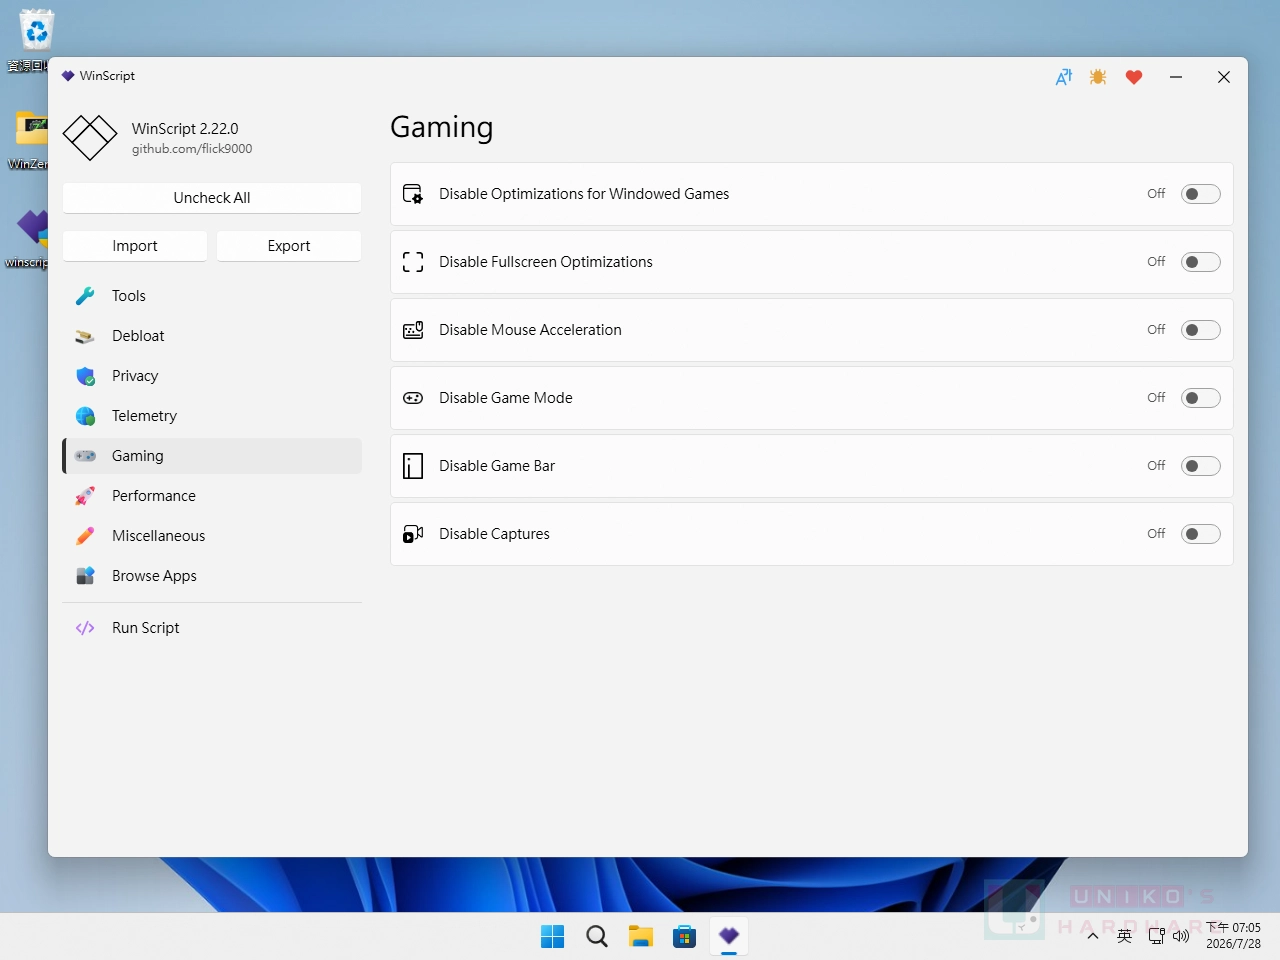Click the video capture icon in Captures row
The height and width of the screenshot is (960, 1280).
click(x=413, y=534)
